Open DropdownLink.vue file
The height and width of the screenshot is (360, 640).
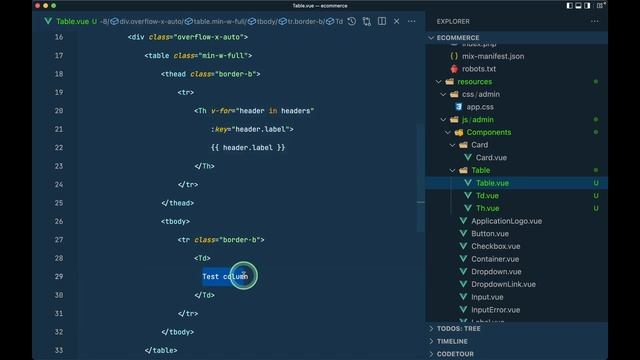click(x=503, y=284)
